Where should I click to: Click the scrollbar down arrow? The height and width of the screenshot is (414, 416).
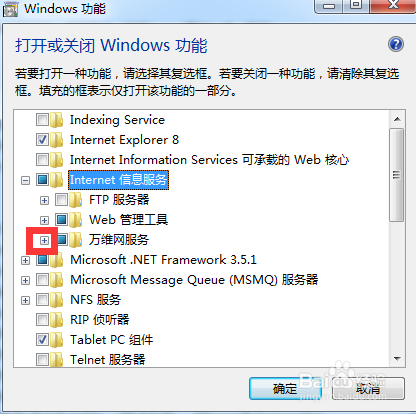tap(397, 359)
